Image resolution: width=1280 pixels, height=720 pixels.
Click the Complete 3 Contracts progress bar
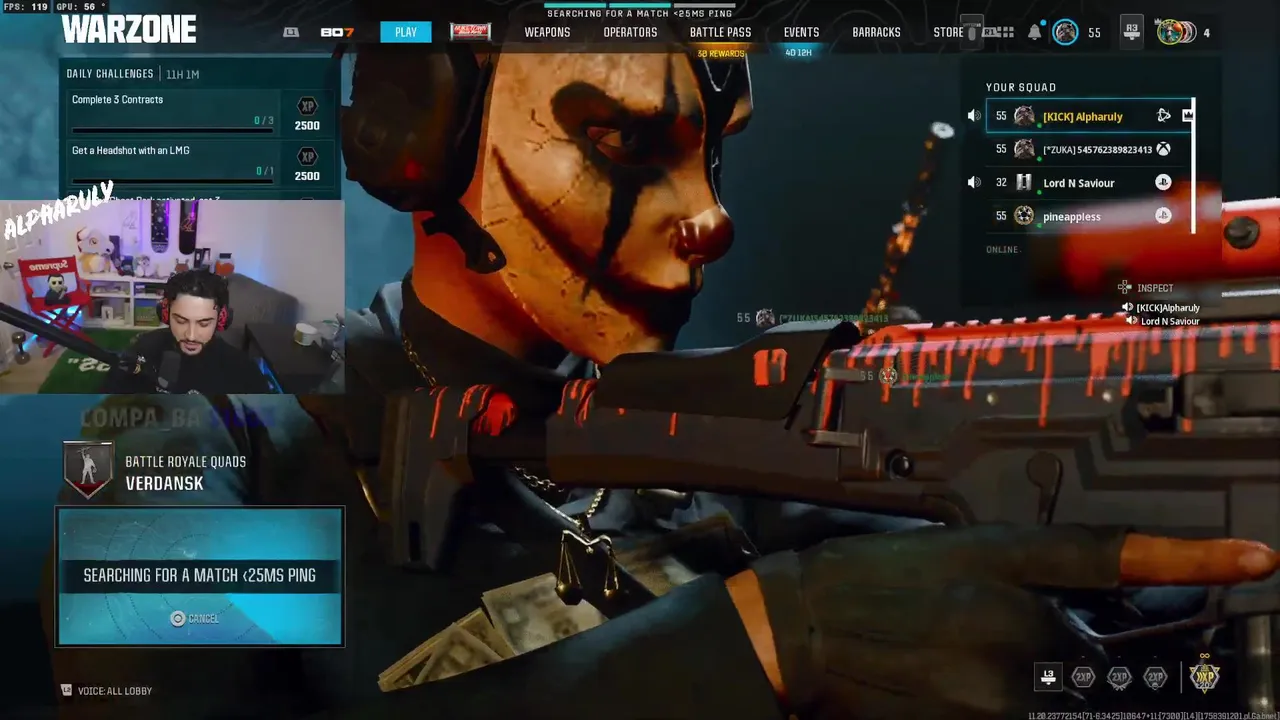click(x=173, y=130)
